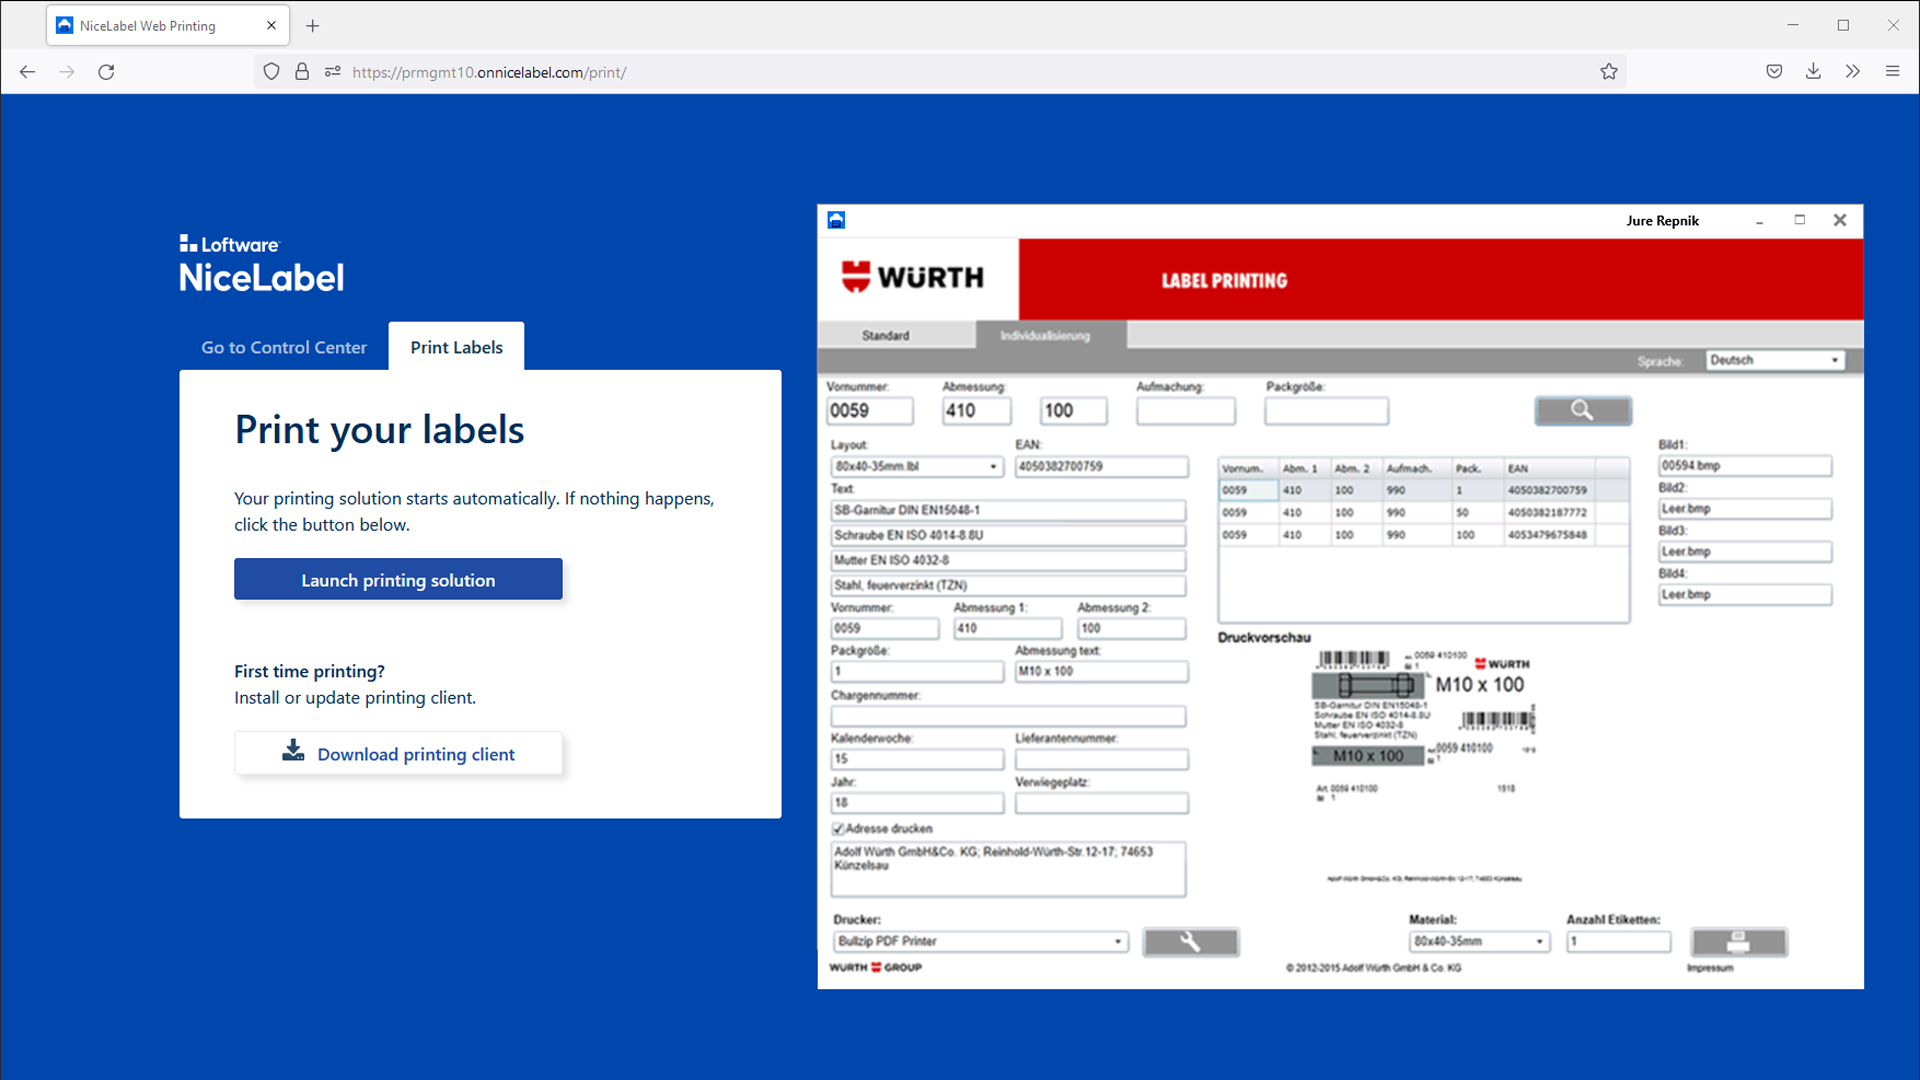Image resolution: width=1920 pixels, height=1080 pixels.
Task: Click the magnifier search icon
Action: click(x=1582, y=410)
